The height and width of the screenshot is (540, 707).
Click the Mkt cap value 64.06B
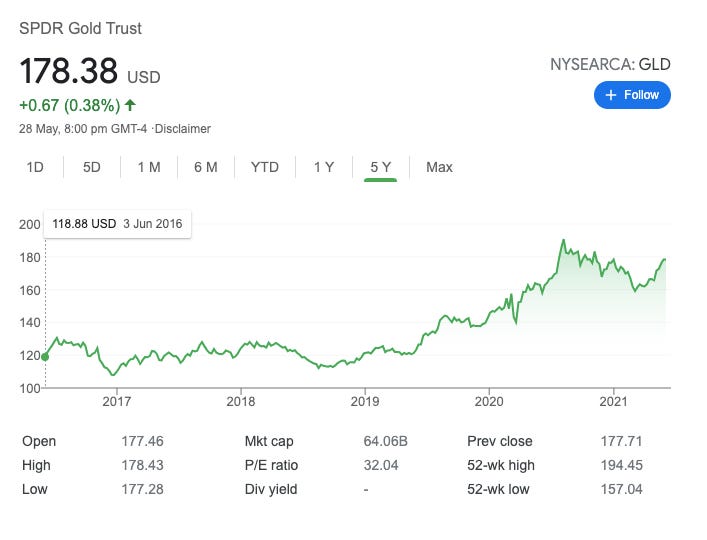[x=386, y=441]
